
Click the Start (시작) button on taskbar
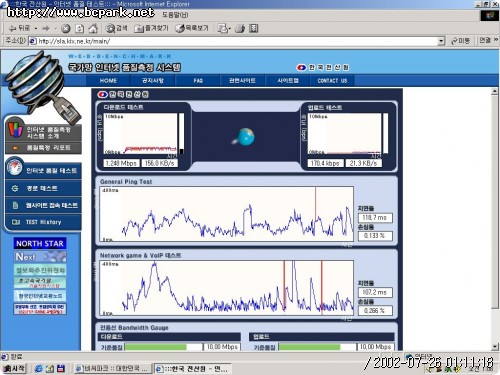pyautogui.click(x=14, y=368)
